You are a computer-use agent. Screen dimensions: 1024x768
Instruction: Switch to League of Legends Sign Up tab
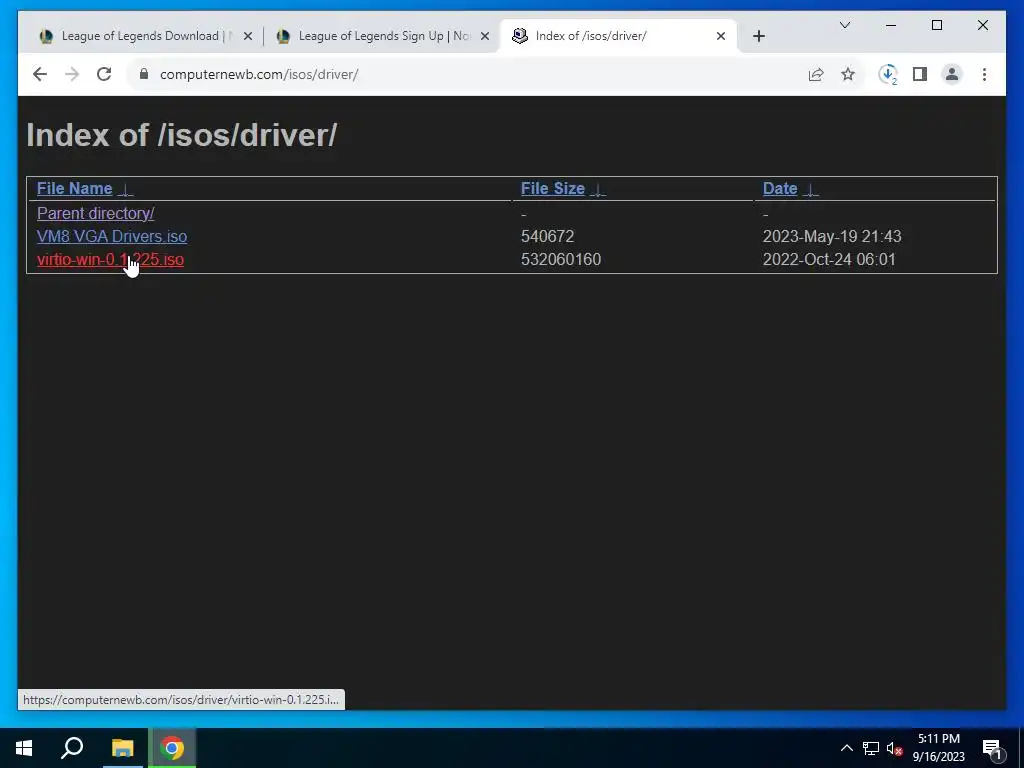[x=382, y=36]
